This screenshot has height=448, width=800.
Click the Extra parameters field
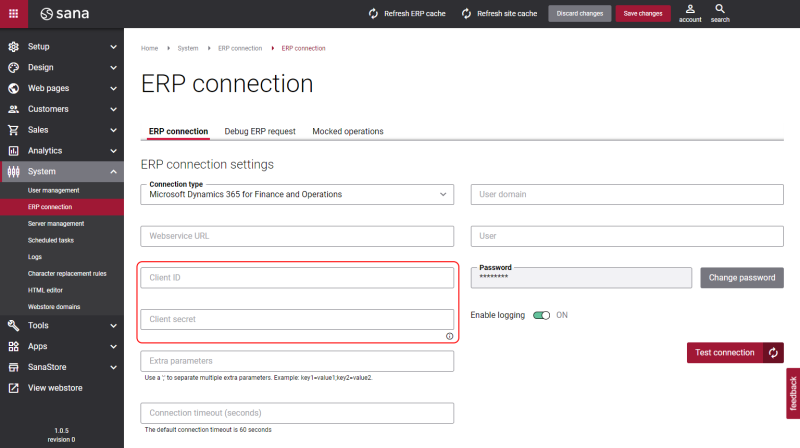[x=297, y=361]
